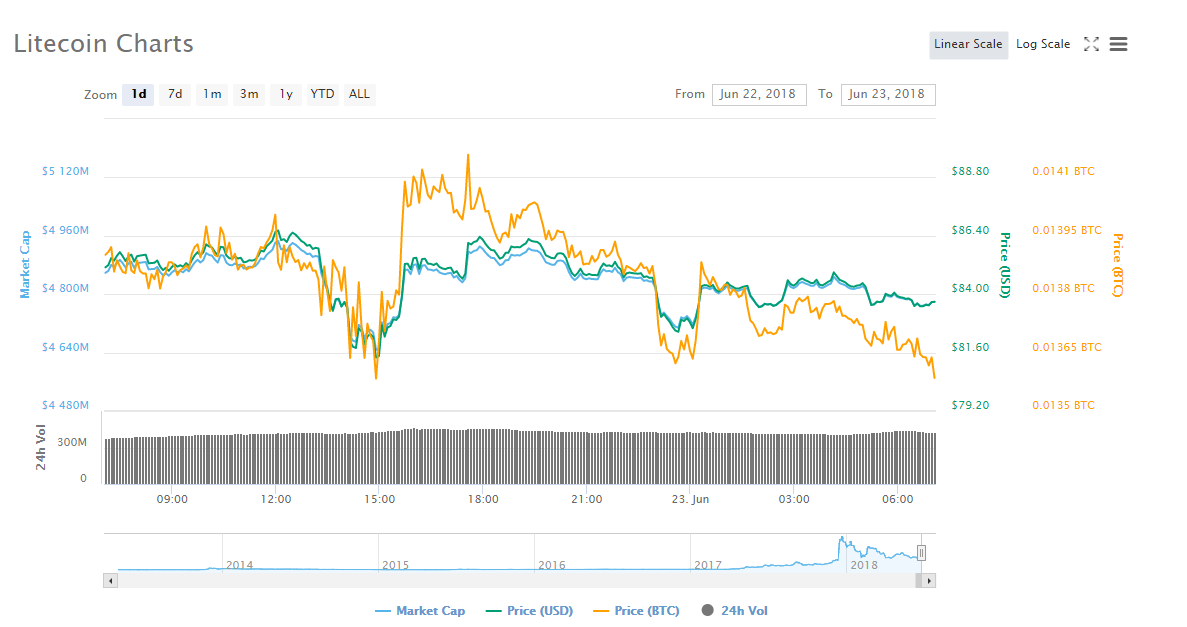The width and height of the screenshot is (1187, 627).
Task: Click the $4 960M market cap label
Action: coord(65,230)
